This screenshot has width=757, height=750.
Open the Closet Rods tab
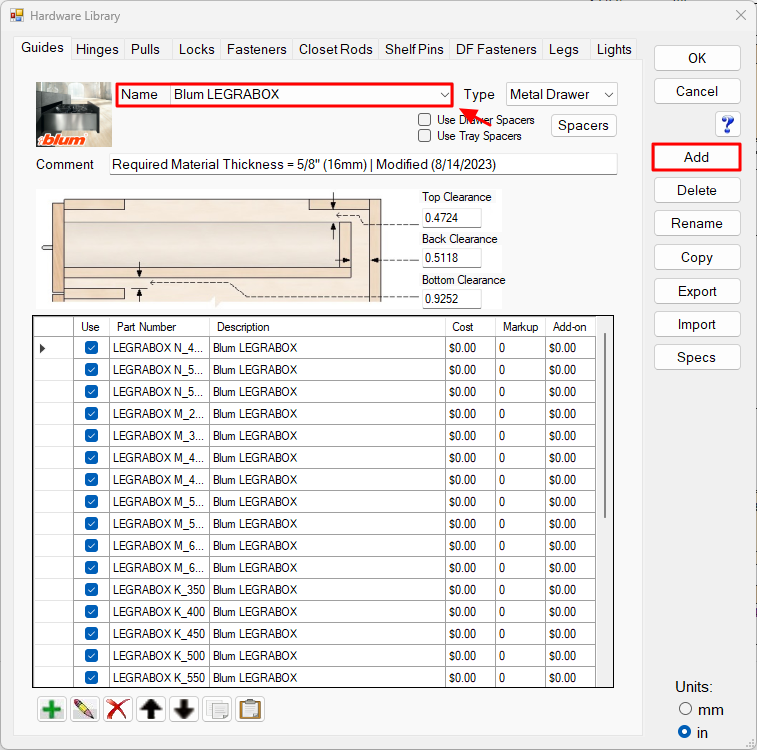tap(335, 49)
